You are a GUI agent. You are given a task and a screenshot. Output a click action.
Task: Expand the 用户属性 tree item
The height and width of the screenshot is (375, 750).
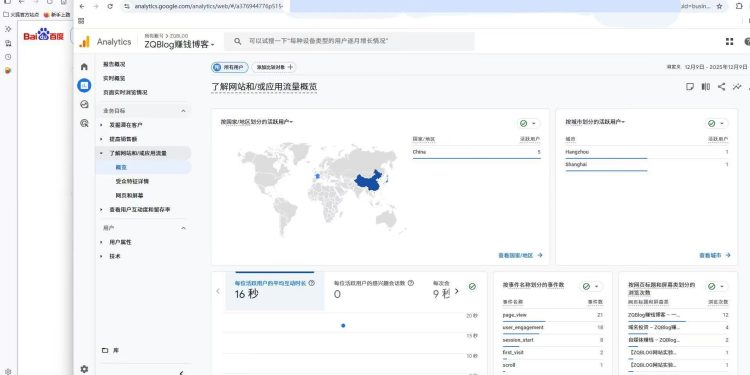pos(101,242)
